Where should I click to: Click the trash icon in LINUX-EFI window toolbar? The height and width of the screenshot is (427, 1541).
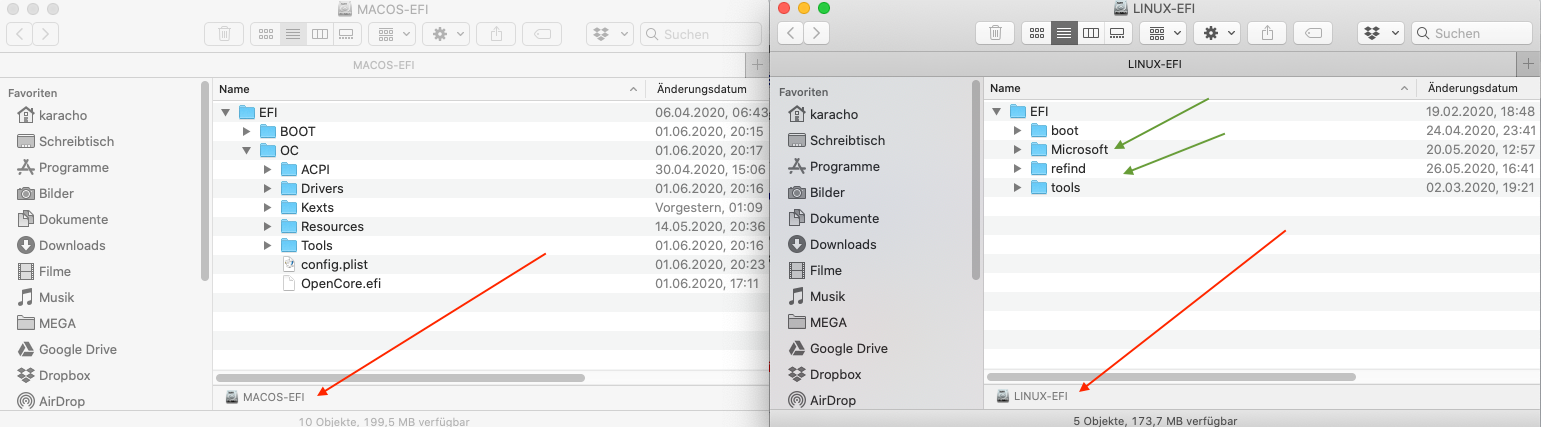pyautogui.click(x=995, y=33)
